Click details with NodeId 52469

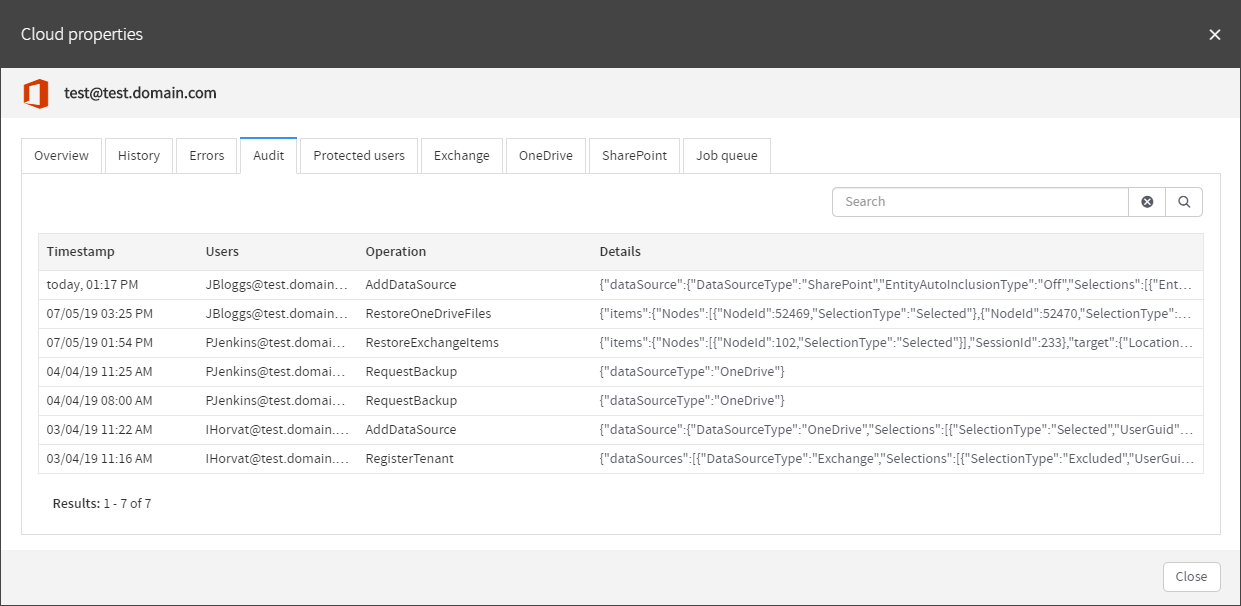pyautogui.click(x=896, y=314)
